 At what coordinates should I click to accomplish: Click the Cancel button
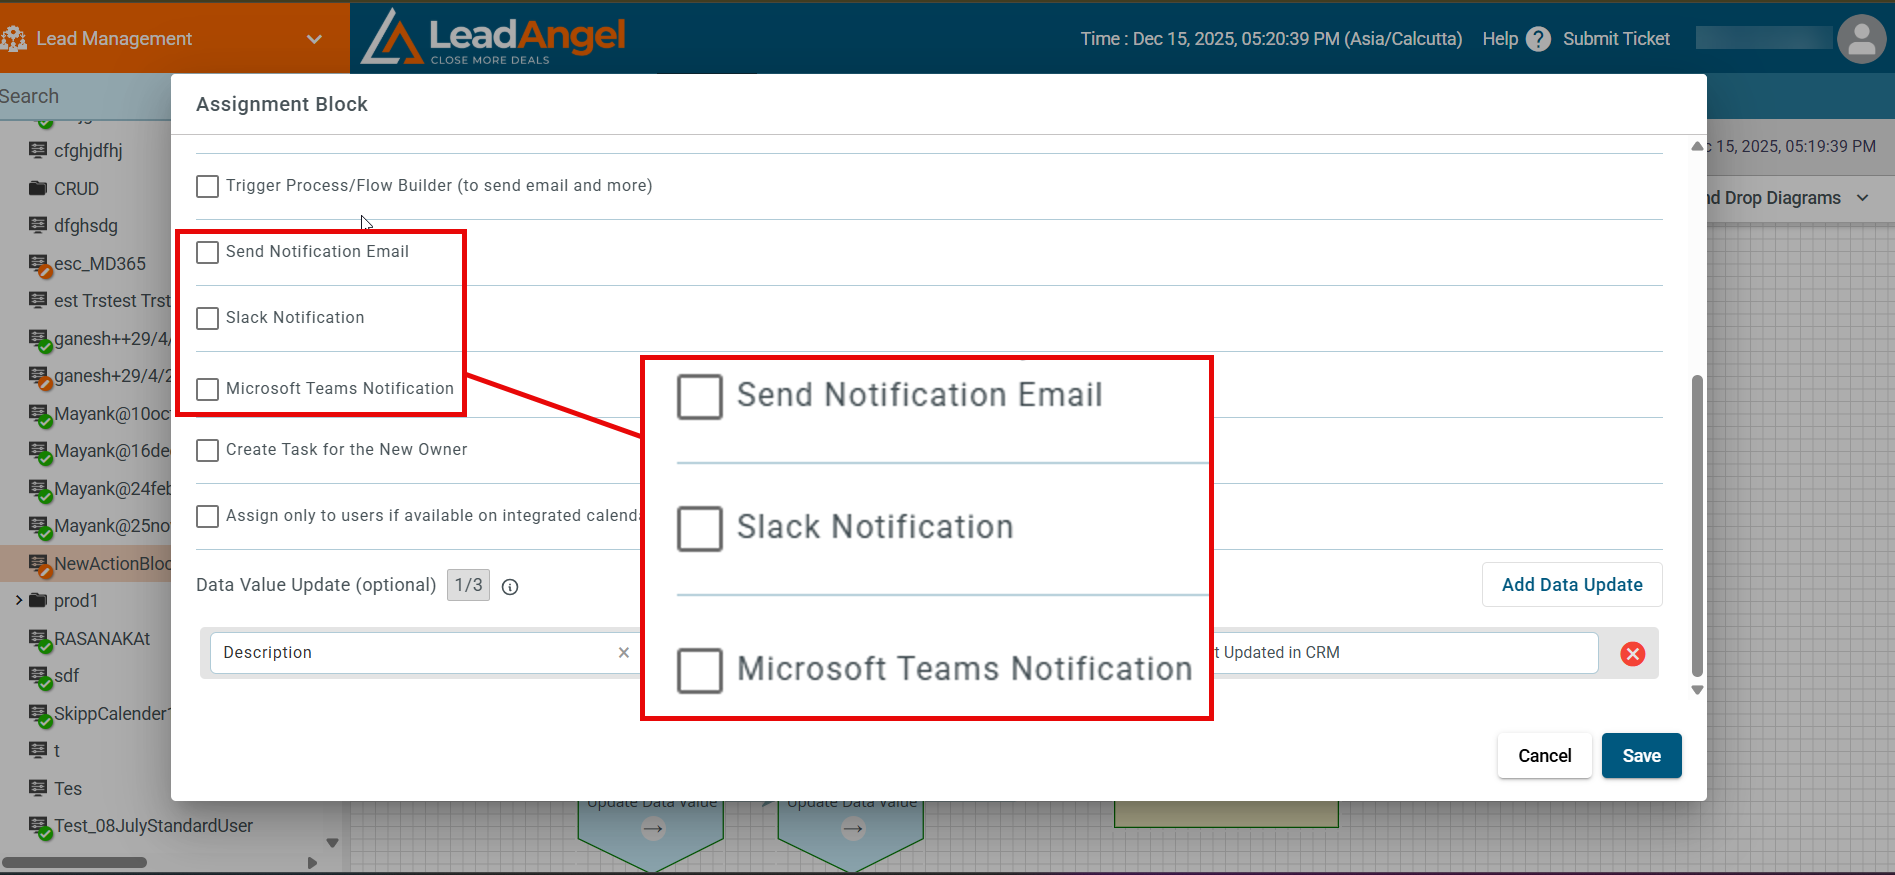1544,756
